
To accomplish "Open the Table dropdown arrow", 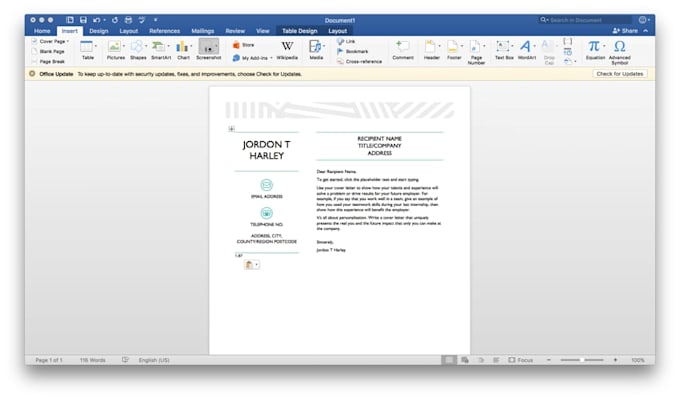I will click(96, 46).
